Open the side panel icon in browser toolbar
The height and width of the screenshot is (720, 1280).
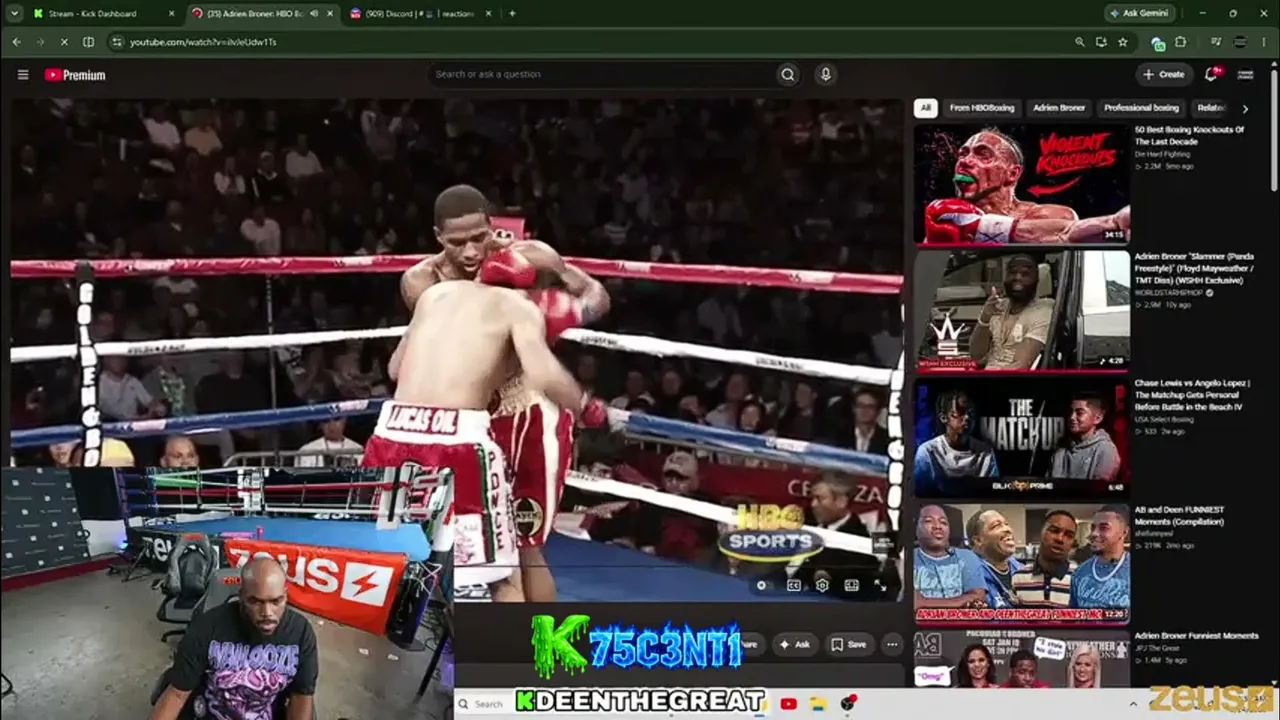[x=88, y=42]
